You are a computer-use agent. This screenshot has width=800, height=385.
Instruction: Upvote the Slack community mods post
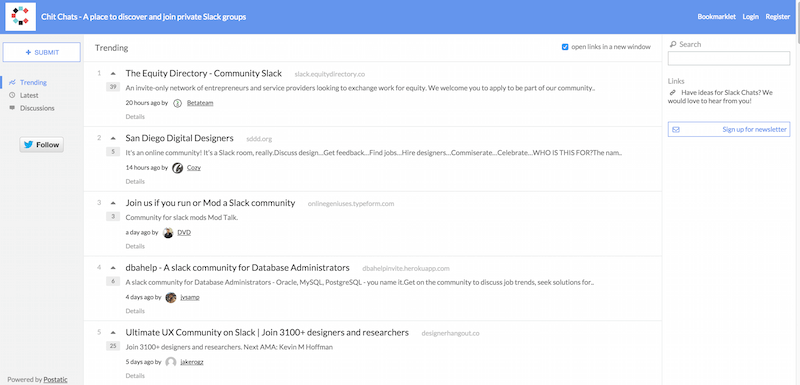coord(113,203)
